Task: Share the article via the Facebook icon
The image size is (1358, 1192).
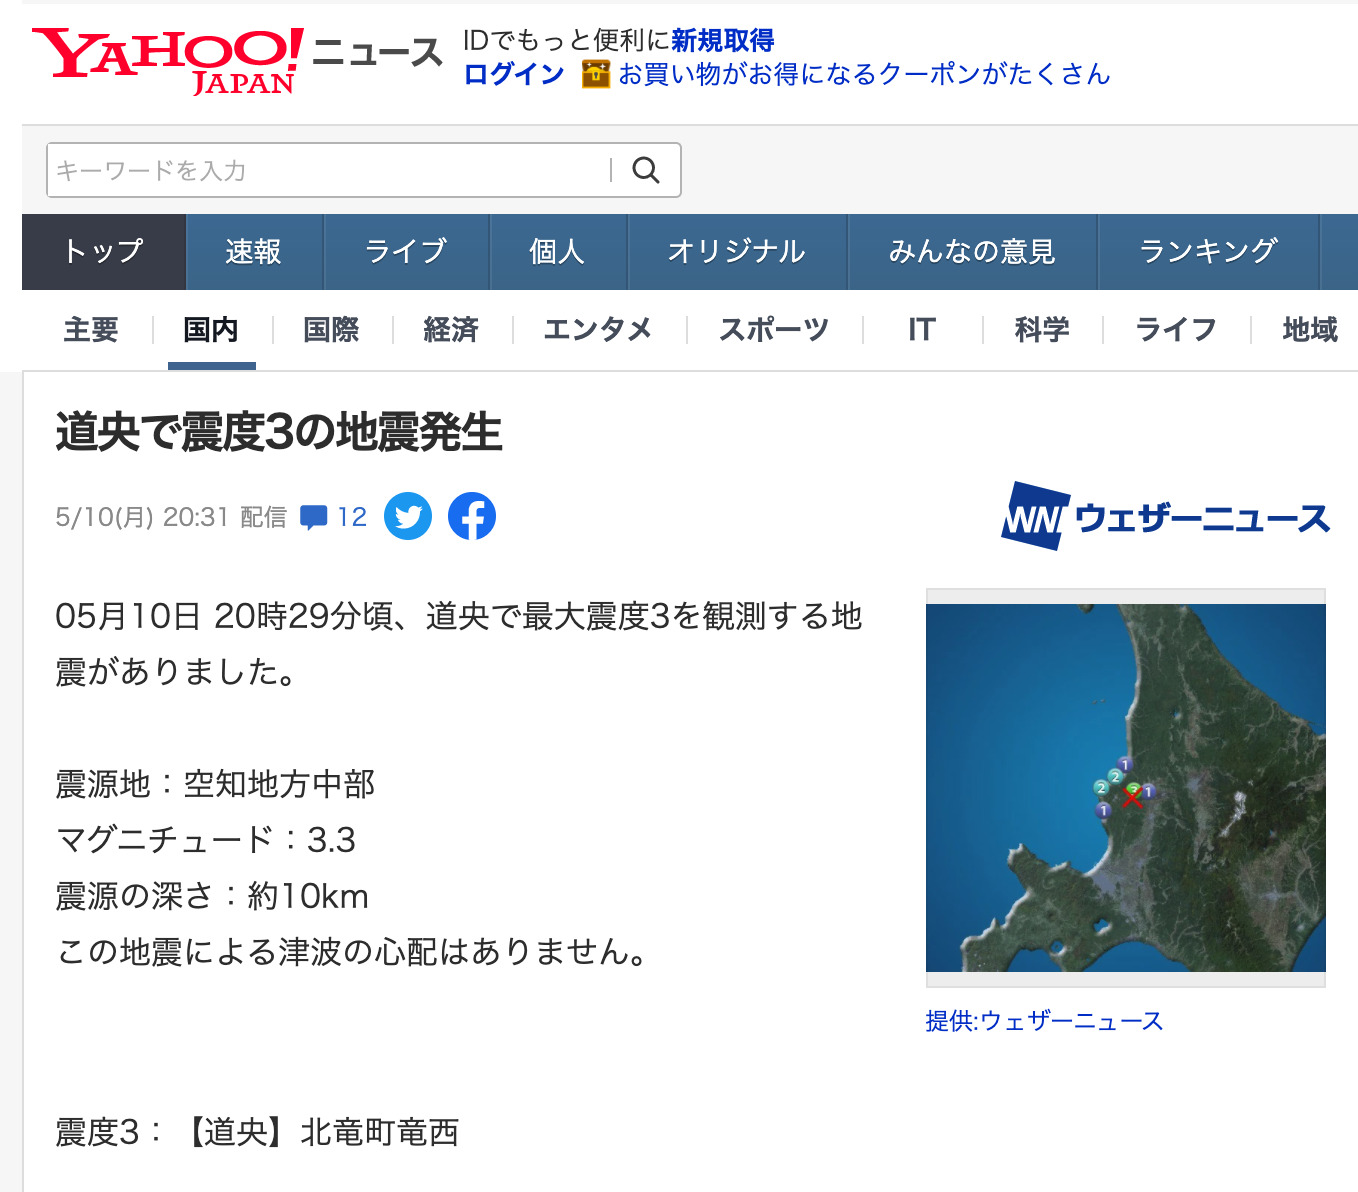Action: pos(471,516)
